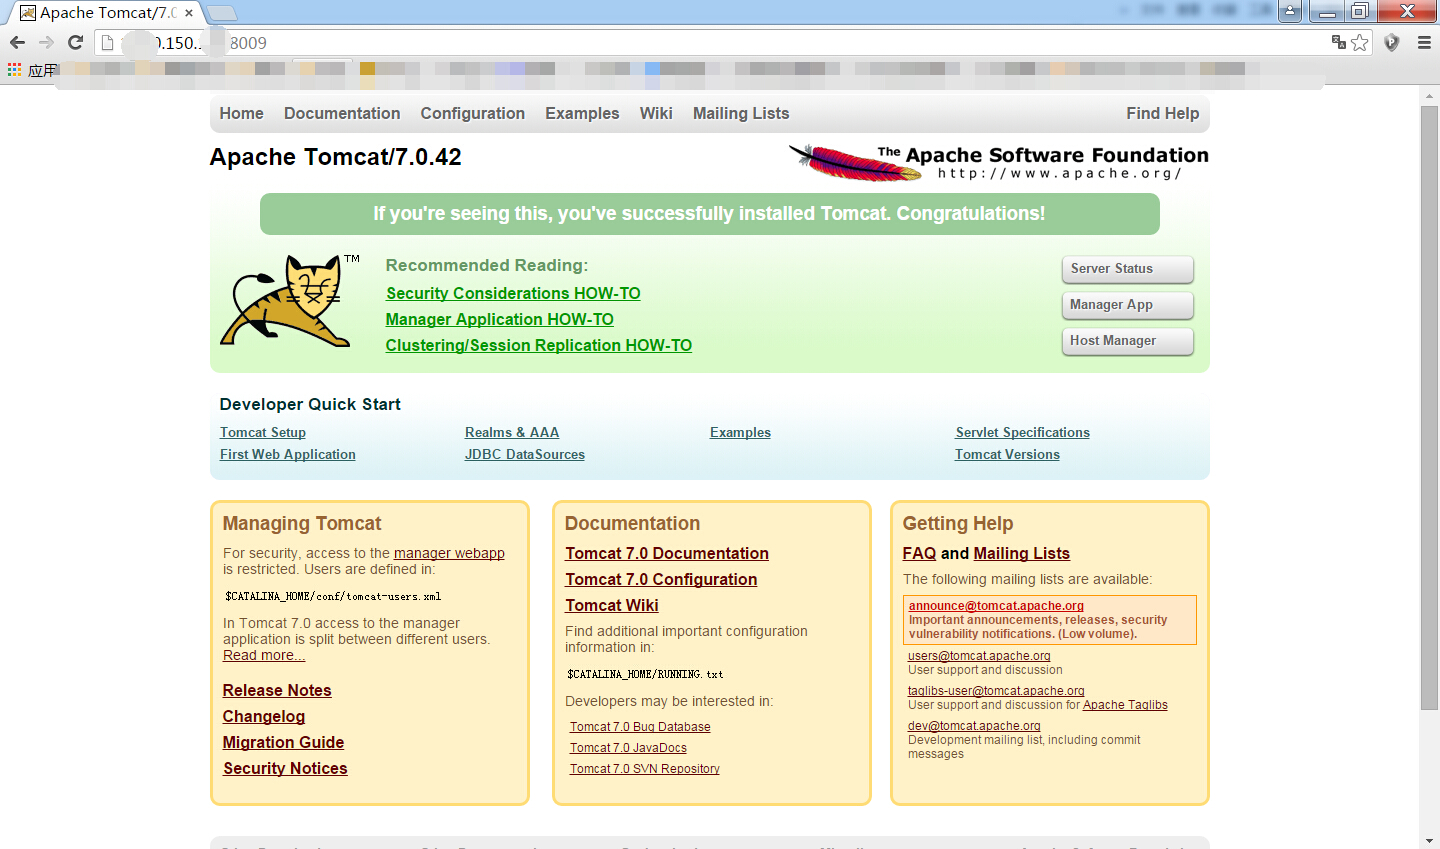Open the Changelog link
This screenshot has height=849, width=1440.
pyautogui.click(x=264, y=716)
